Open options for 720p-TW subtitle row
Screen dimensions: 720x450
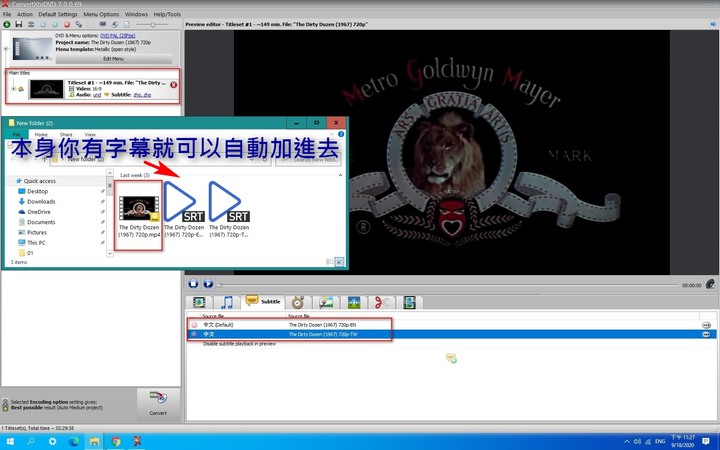(x=706, y=334)
